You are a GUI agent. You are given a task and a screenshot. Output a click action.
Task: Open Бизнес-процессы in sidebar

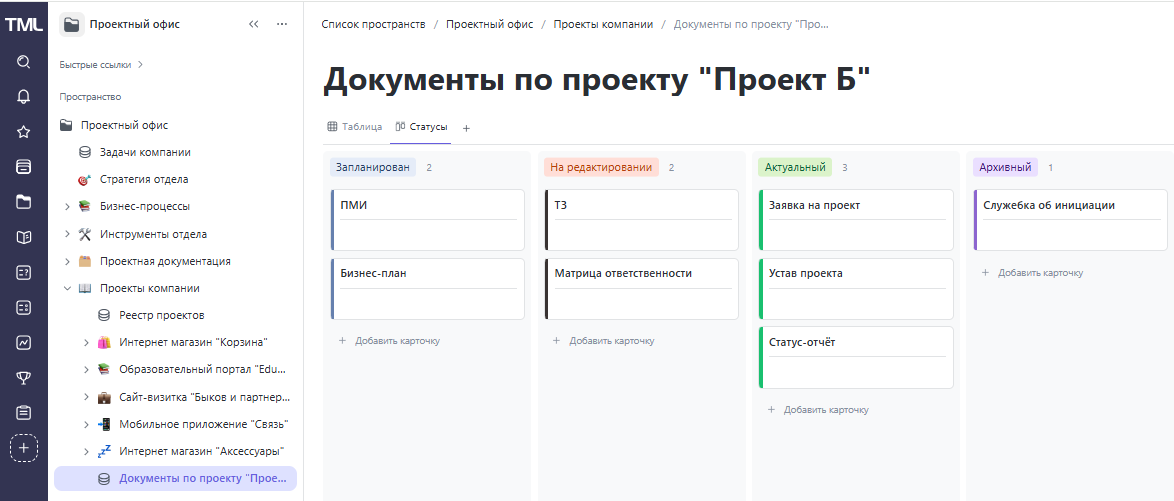coord(145,207)
